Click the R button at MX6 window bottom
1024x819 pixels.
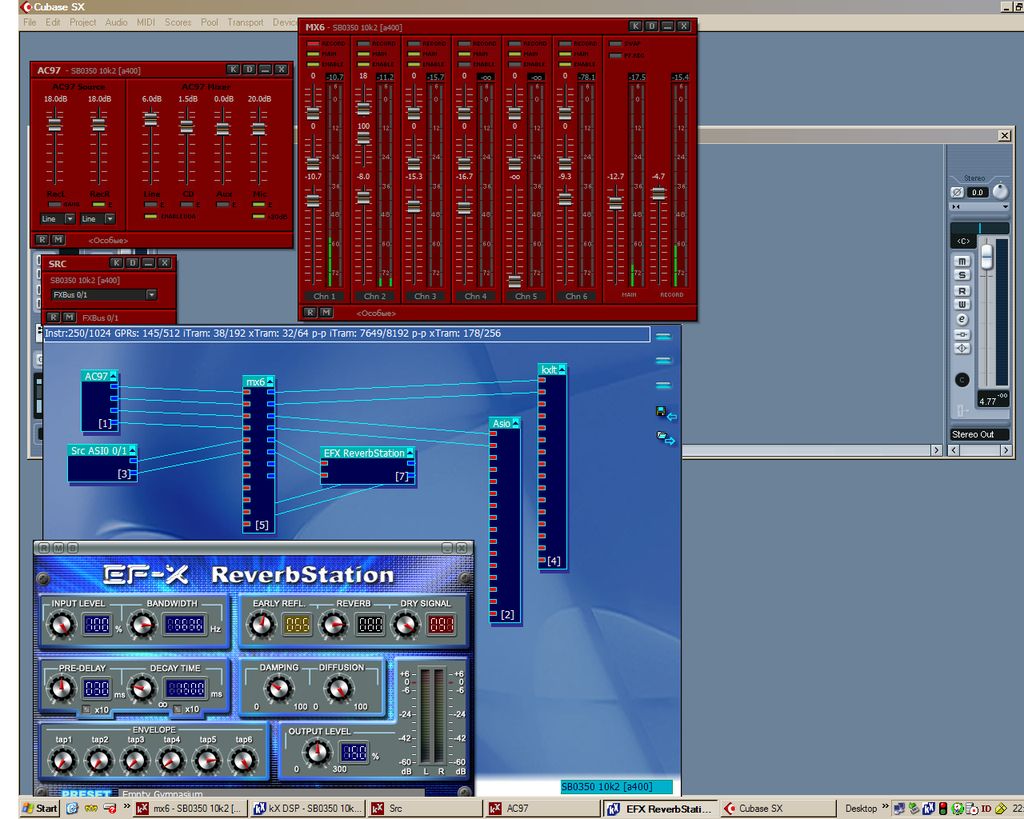click(310, 313)
